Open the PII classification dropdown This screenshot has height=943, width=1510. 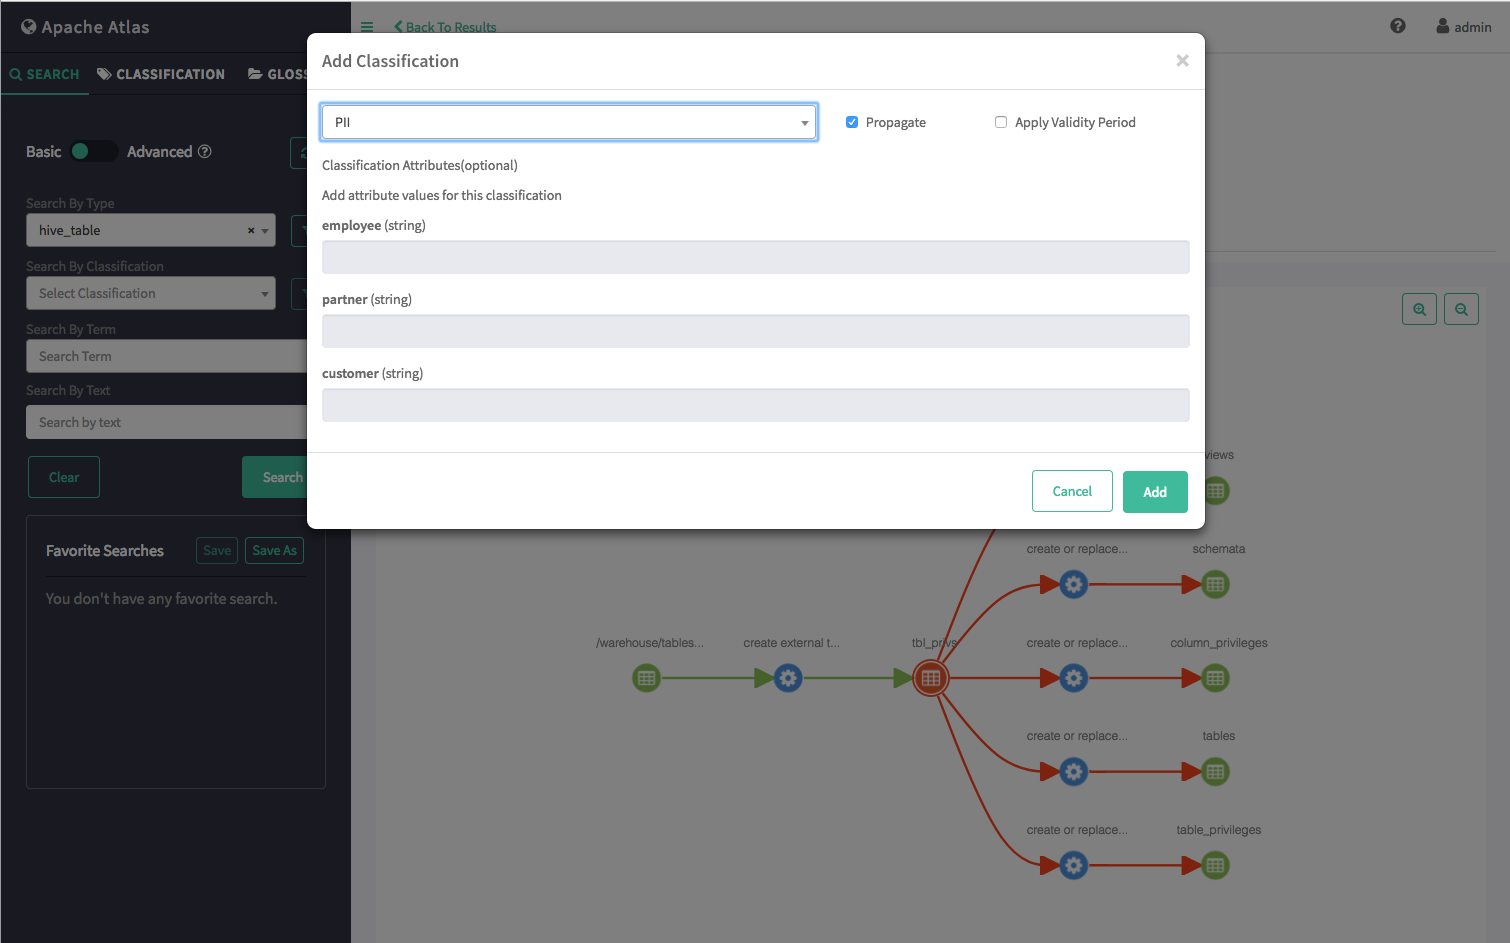coord(569,122)
